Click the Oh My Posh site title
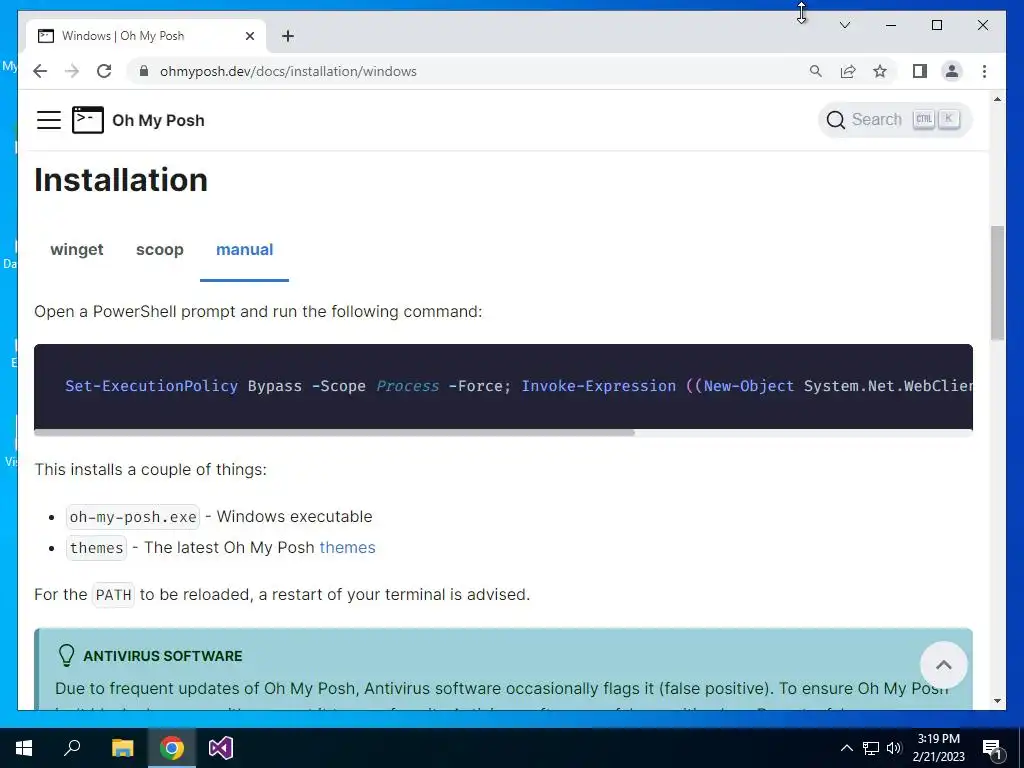Image resolution: width=1024 pixels, height=768 pixels. coord(158,120)
